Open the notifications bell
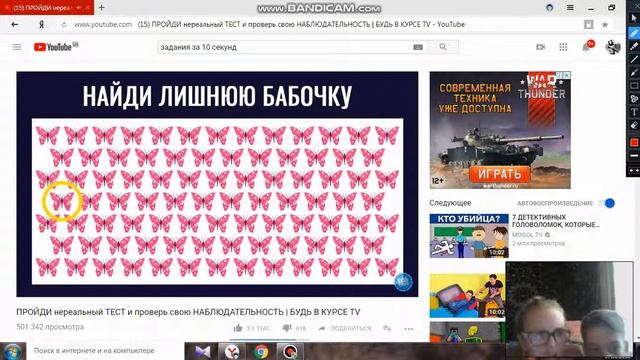The width and height of the screenshot is (640, 360). (587, 47)
